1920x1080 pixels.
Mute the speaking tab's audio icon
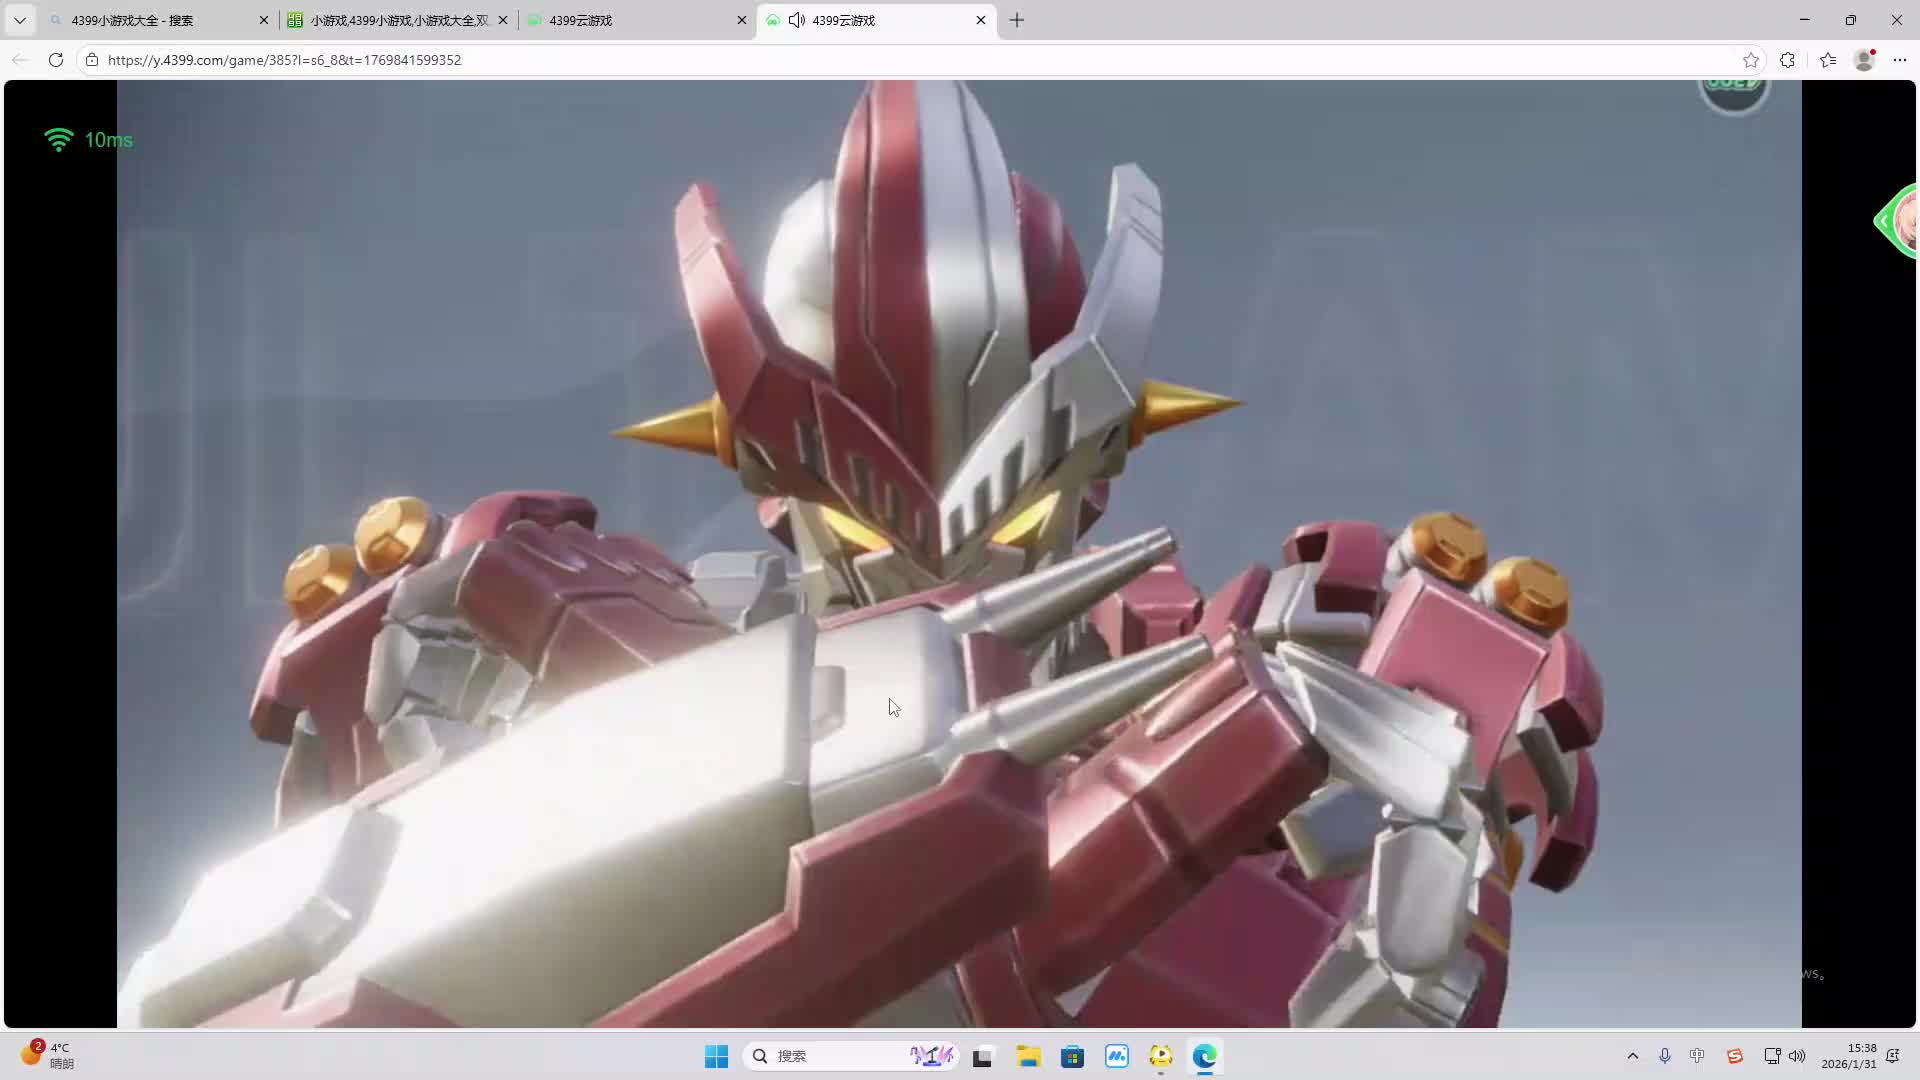tap(797, 20)
